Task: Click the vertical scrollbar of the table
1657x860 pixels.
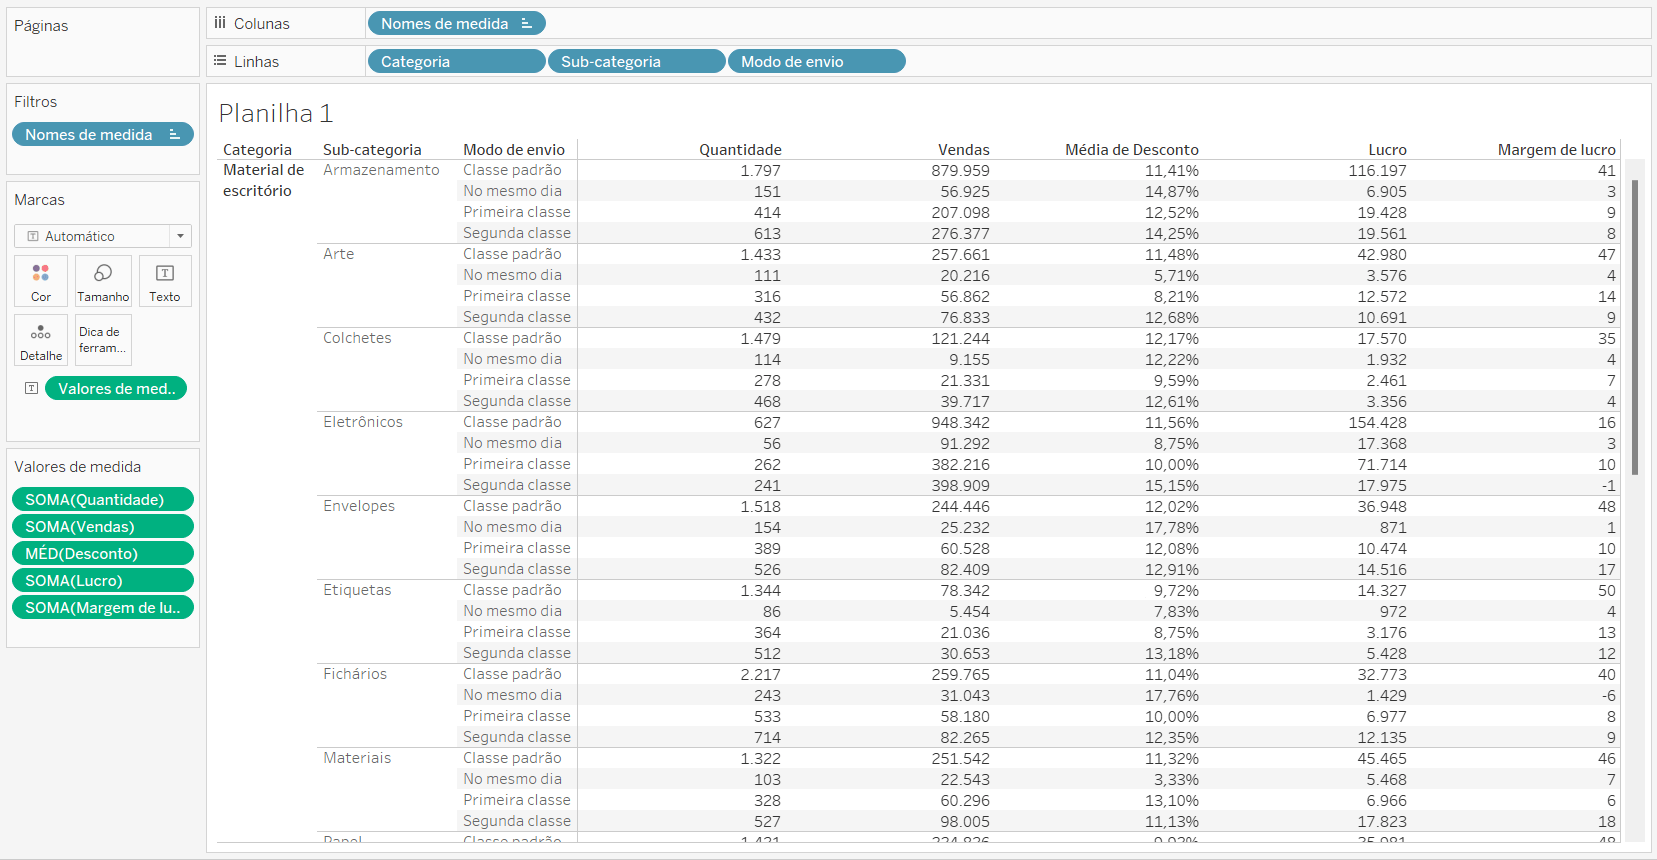Action: (1635, 327)
